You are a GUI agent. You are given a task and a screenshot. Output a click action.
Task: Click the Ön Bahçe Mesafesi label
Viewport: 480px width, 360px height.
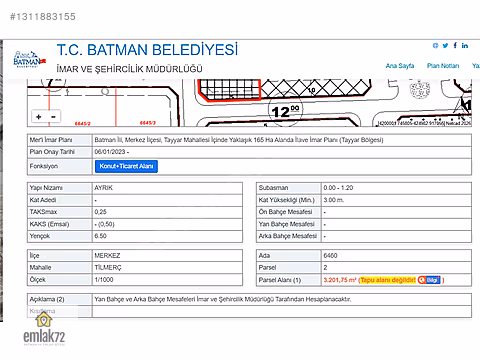coord(286,212)
